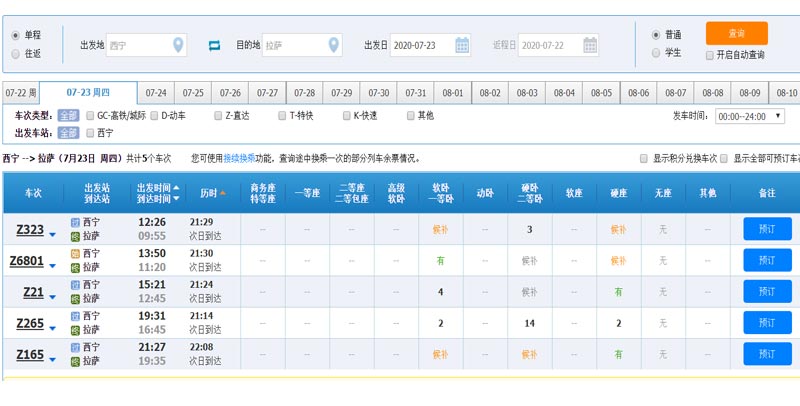
Task: Click the soft sleeper 有 cell for Z6801
Action: click(440, 261)
